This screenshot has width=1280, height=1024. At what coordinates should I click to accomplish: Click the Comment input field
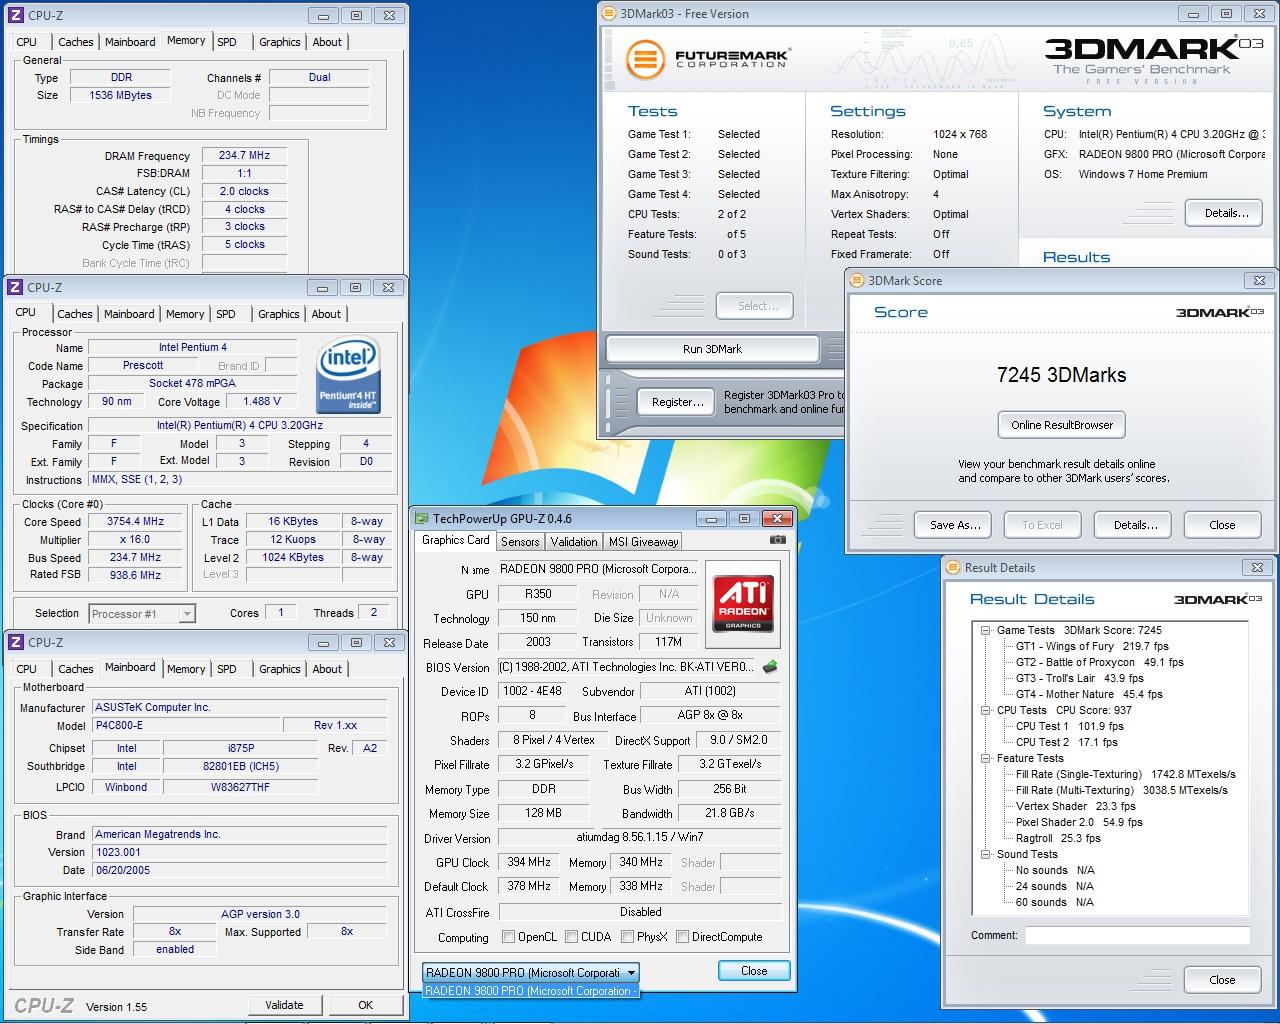pos(1137,936)
